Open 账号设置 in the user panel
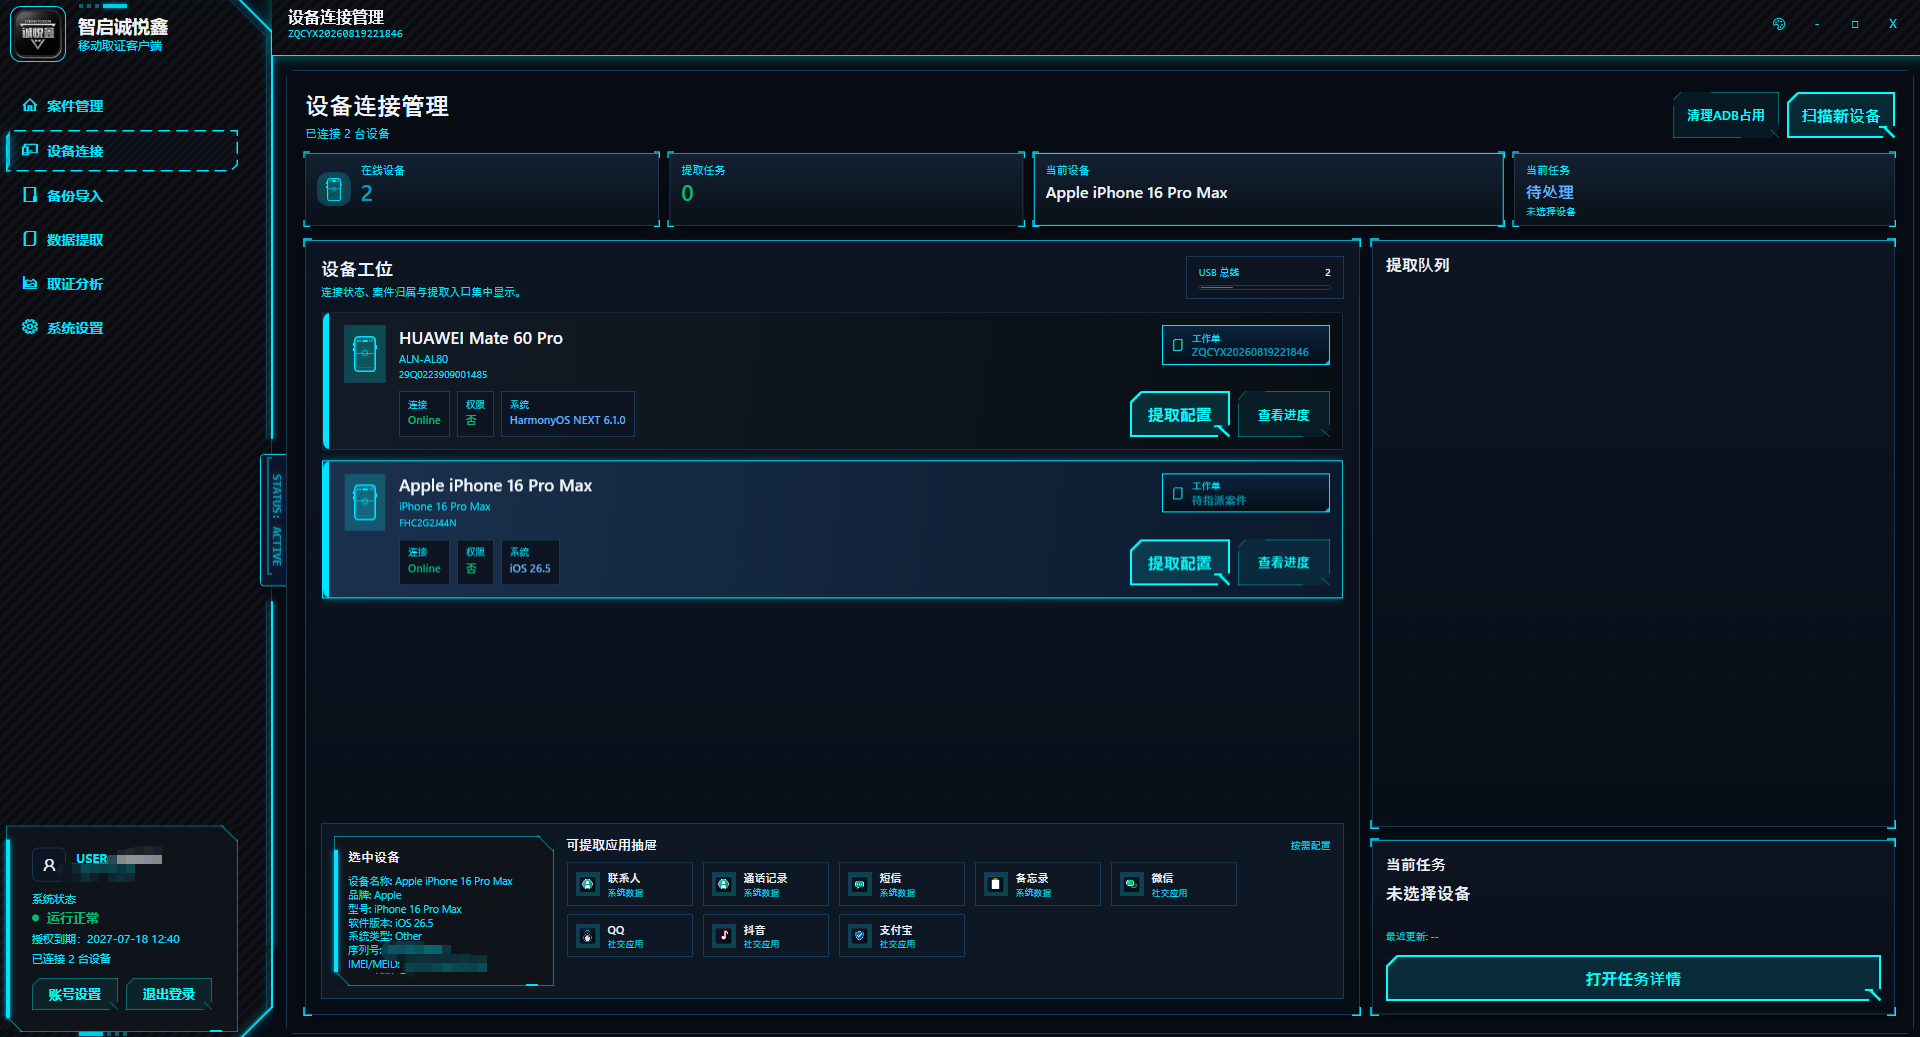The height and width of the screenshot is (1037, 1920). coord(75,994)
